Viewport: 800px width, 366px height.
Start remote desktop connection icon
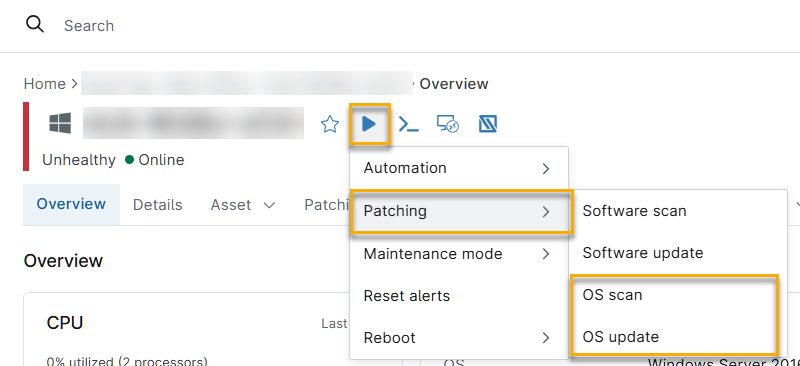(448, 124)
